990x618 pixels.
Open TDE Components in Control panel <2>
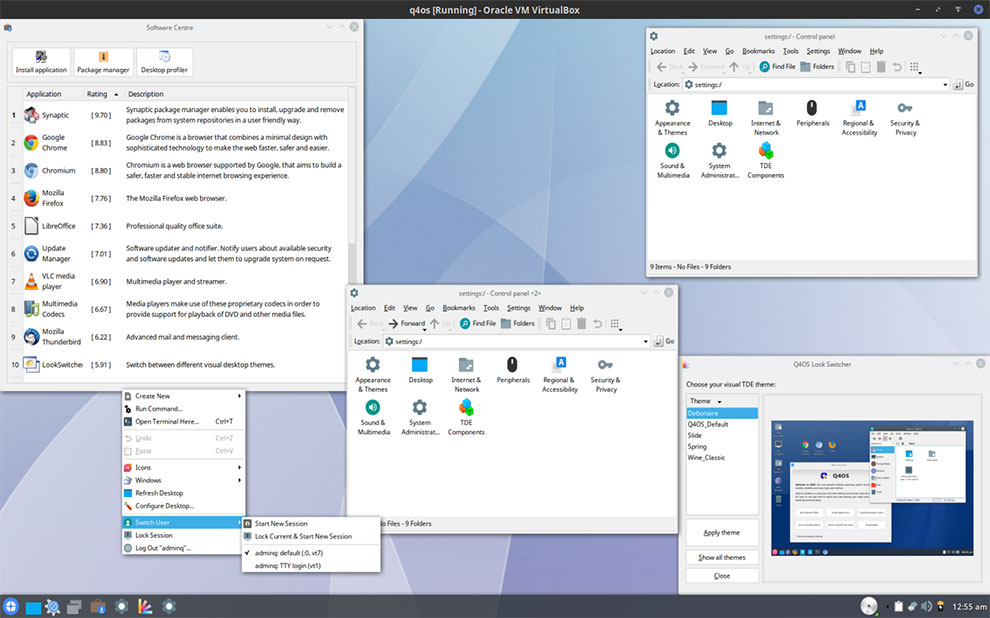466,417
